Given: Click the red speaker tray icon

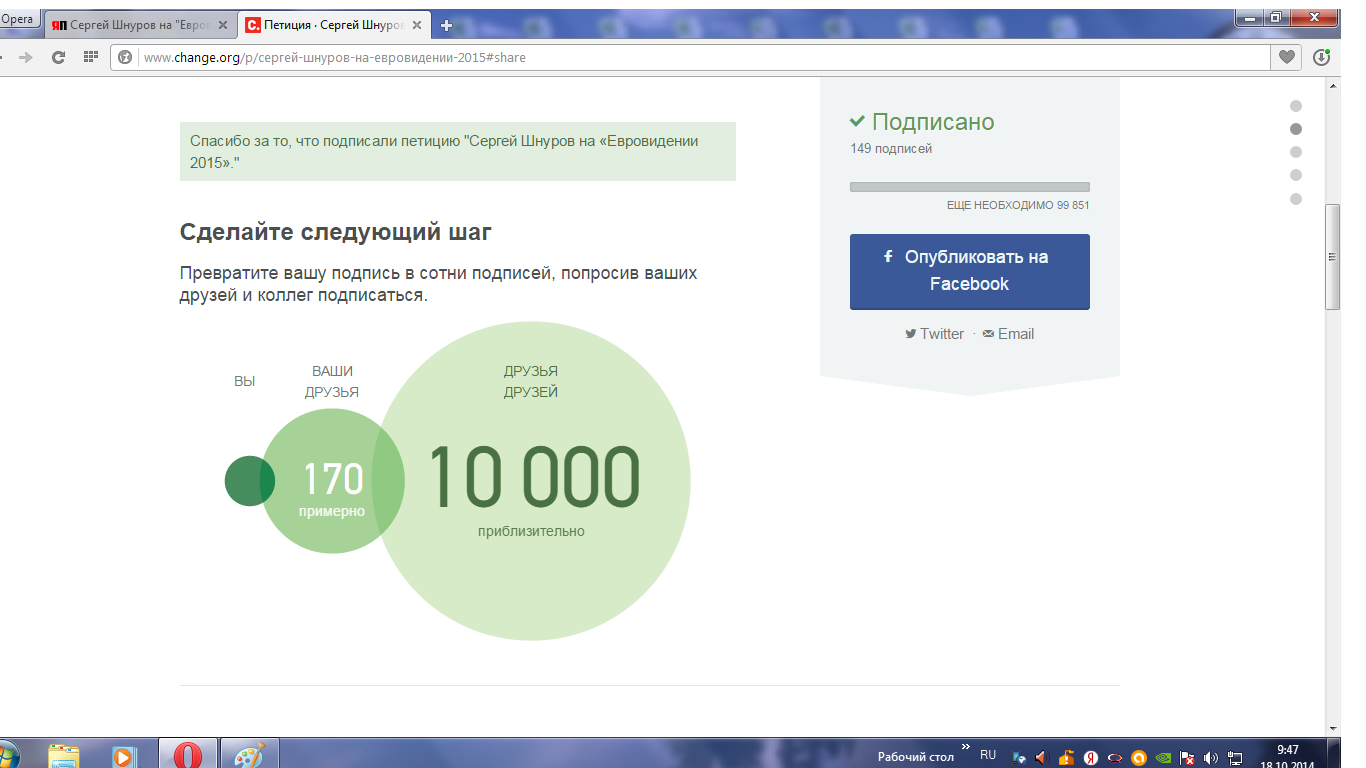Looking at the screenshot, I should click(x=1041, y=757).
